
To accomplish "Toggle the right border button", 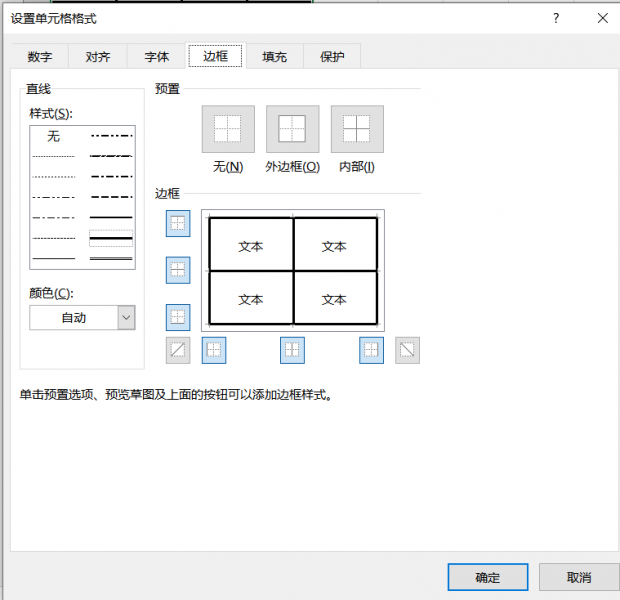I will point(371,350).
